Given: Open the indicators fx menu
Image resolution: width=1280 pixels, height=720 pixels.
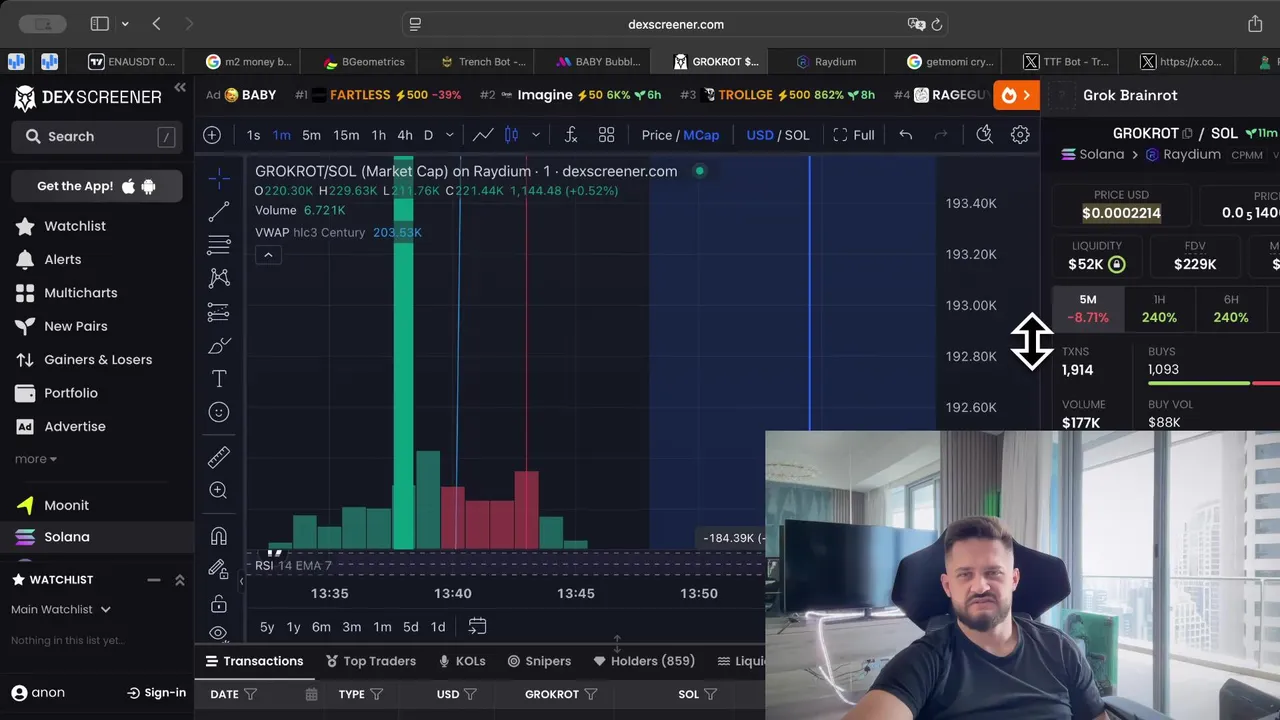Looking at the screenshot, I should [x=571, y=135].
